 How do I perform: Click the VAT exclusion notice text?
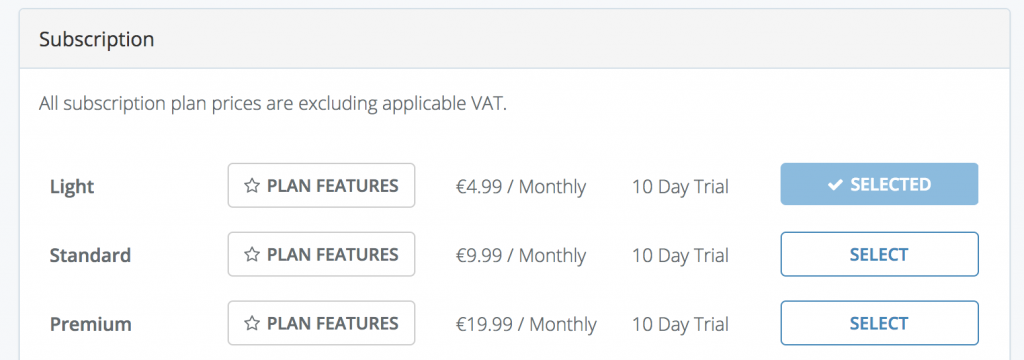point(272,104)
